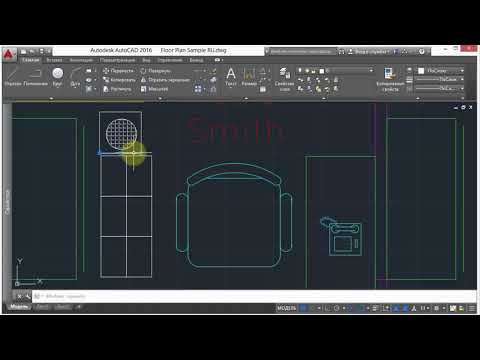Image resolution: width=480 pixels, height=360 pixels.
Task: Click the Help question-mark icon in title bar
Action: pos(422,52)
